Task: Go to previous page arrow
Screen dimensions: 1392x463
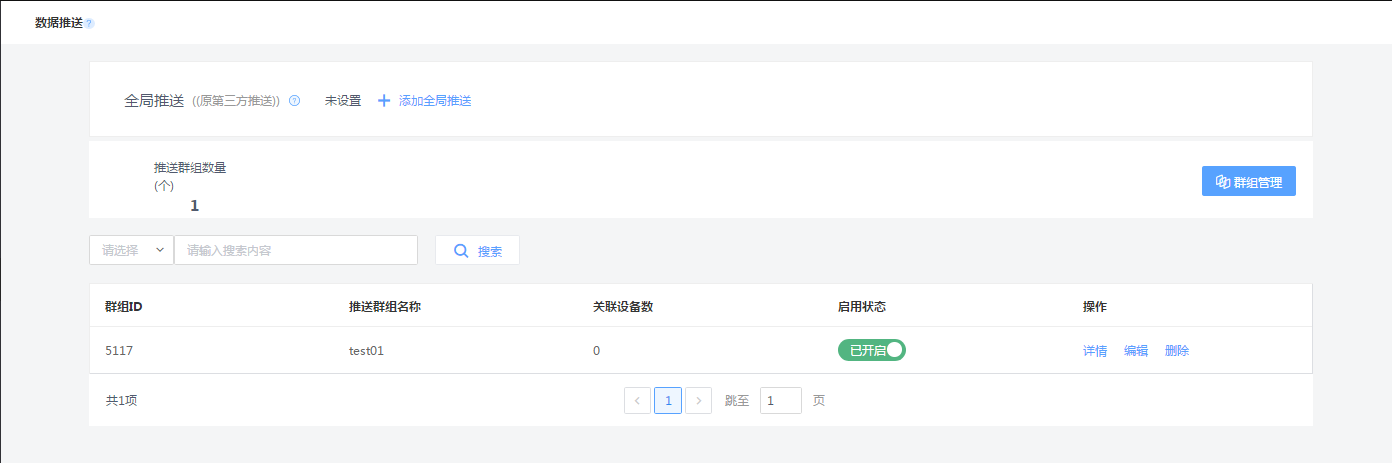Action: click(637, 401)
